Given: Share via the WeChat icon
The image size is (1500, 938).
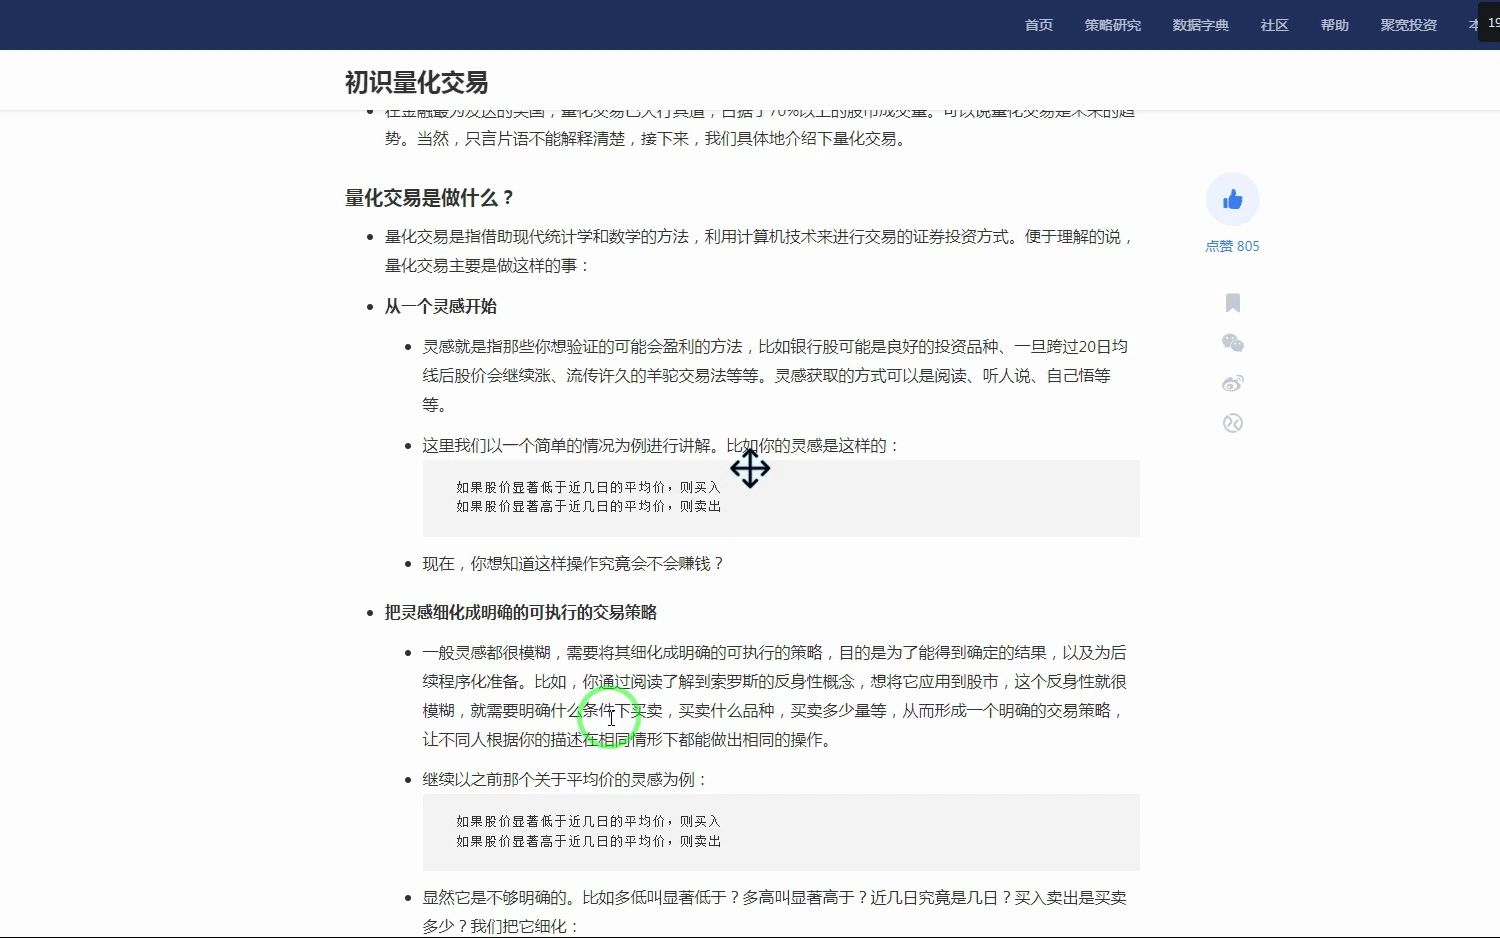Looking at the screenshot, I should pos(1233,343).
